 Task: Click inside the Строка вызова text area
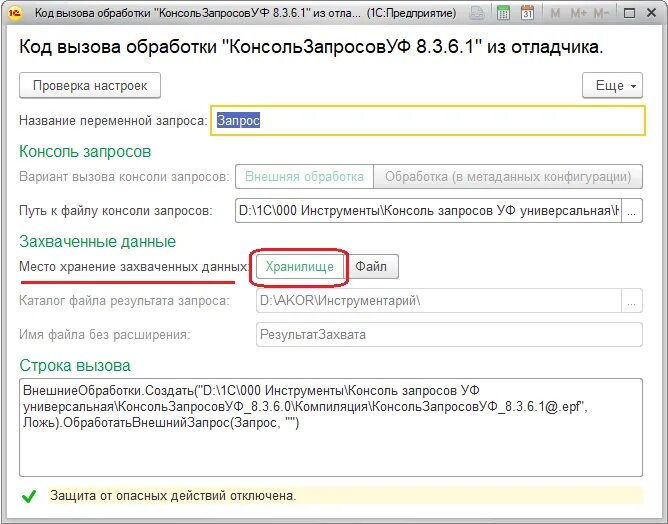coord(331,427)
